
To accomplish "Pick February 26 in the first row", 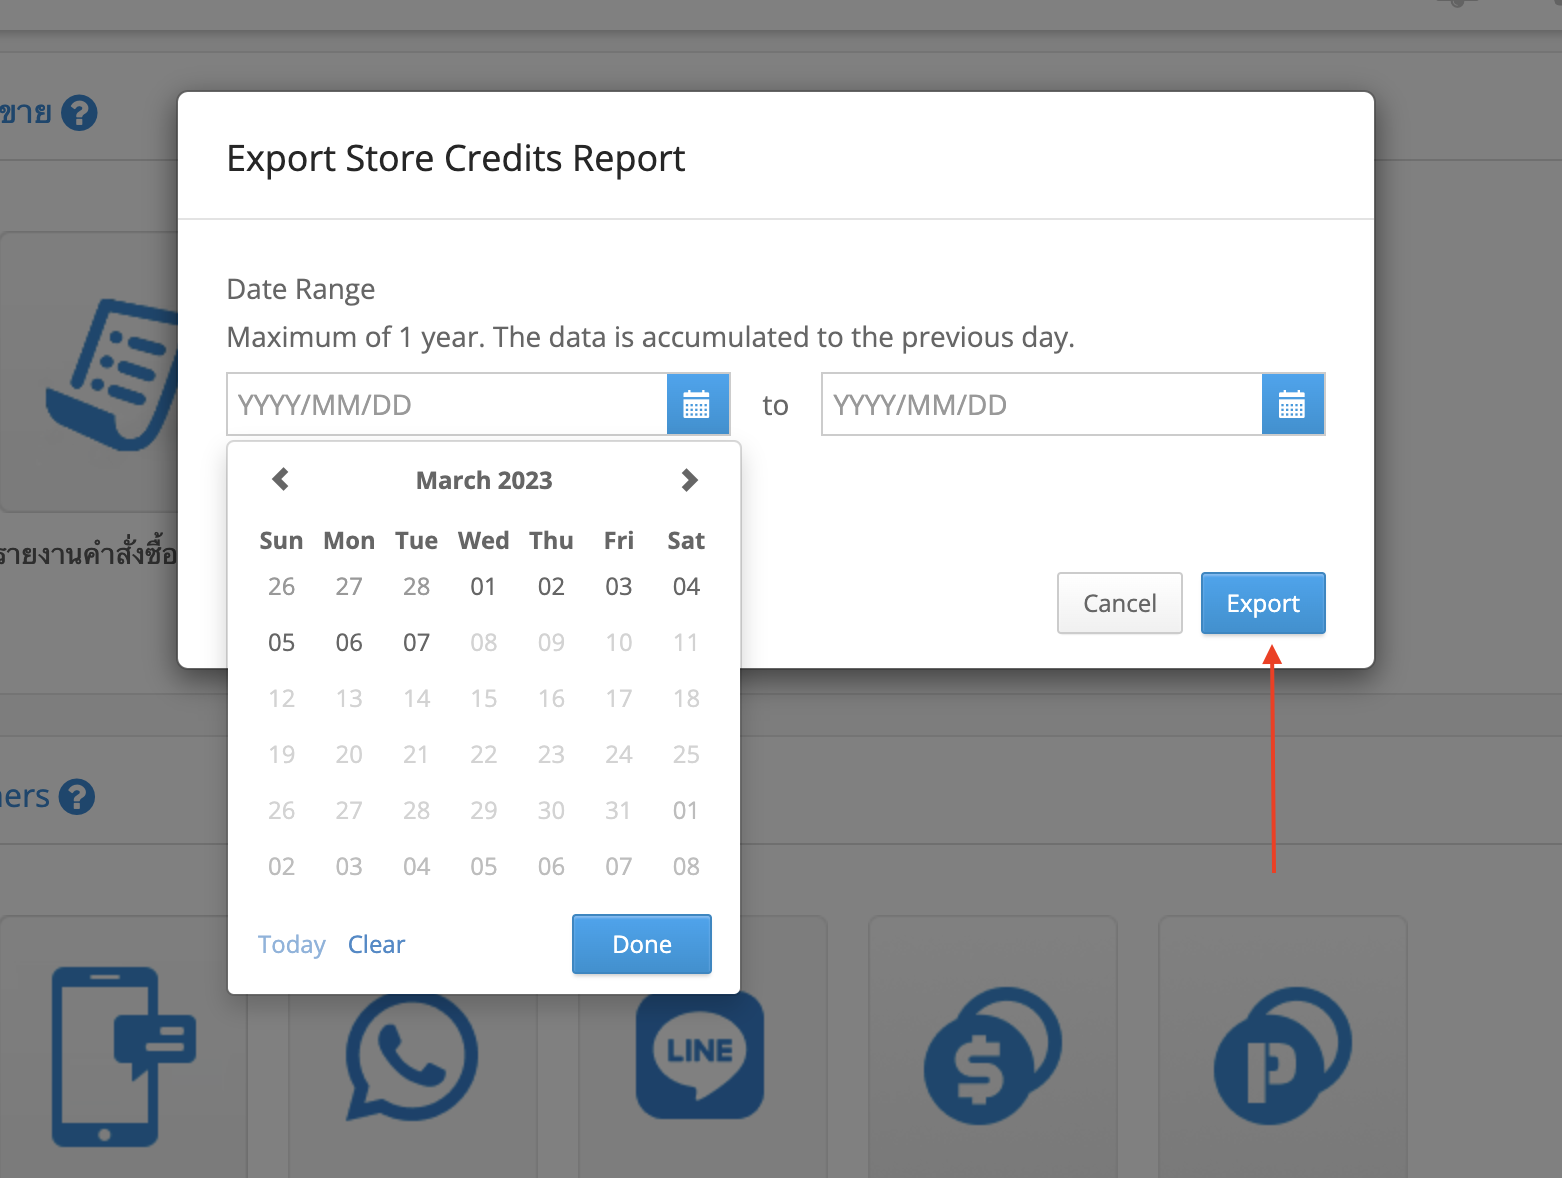I will pos(282,586).
